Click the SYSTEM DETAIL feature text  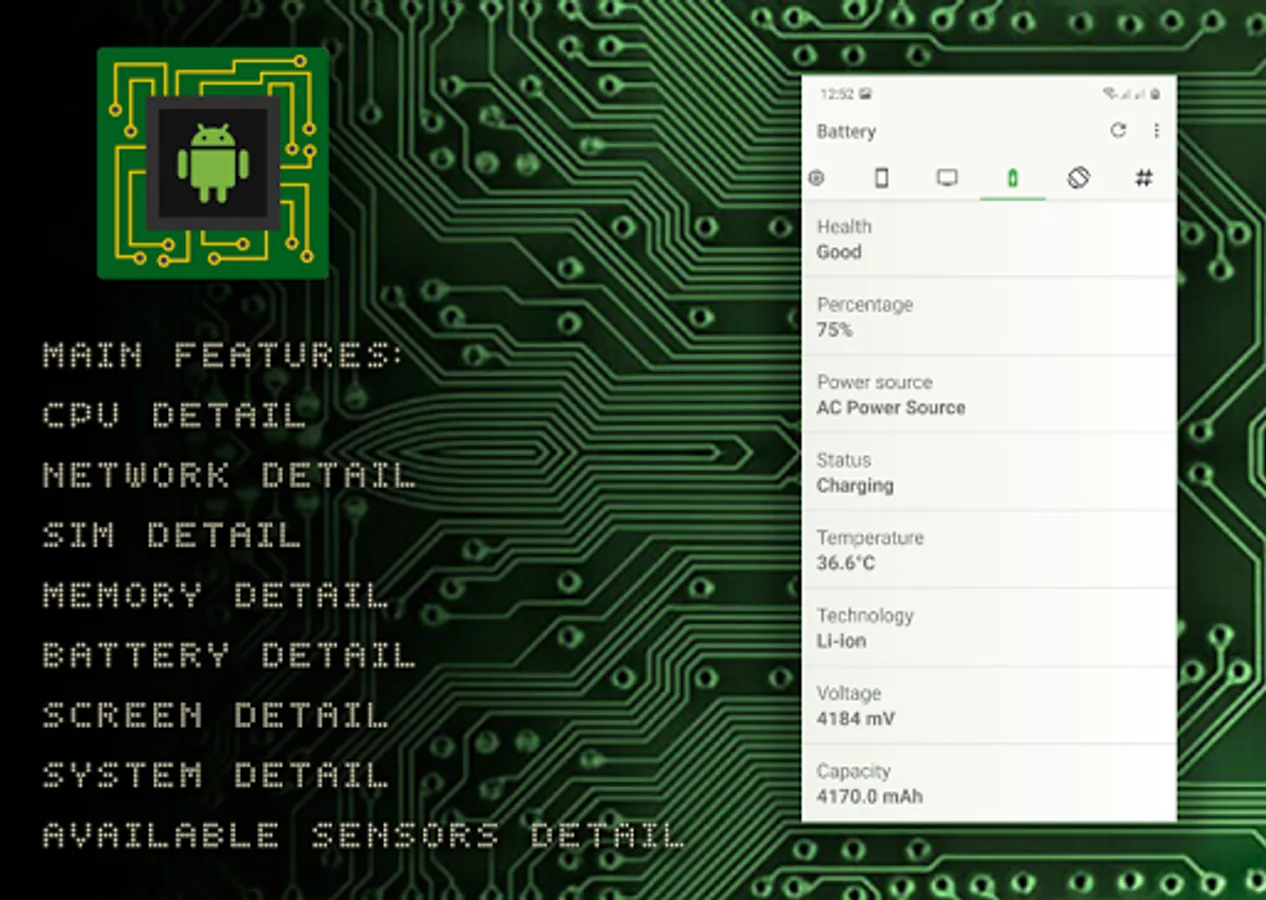[x=214, y=775]
